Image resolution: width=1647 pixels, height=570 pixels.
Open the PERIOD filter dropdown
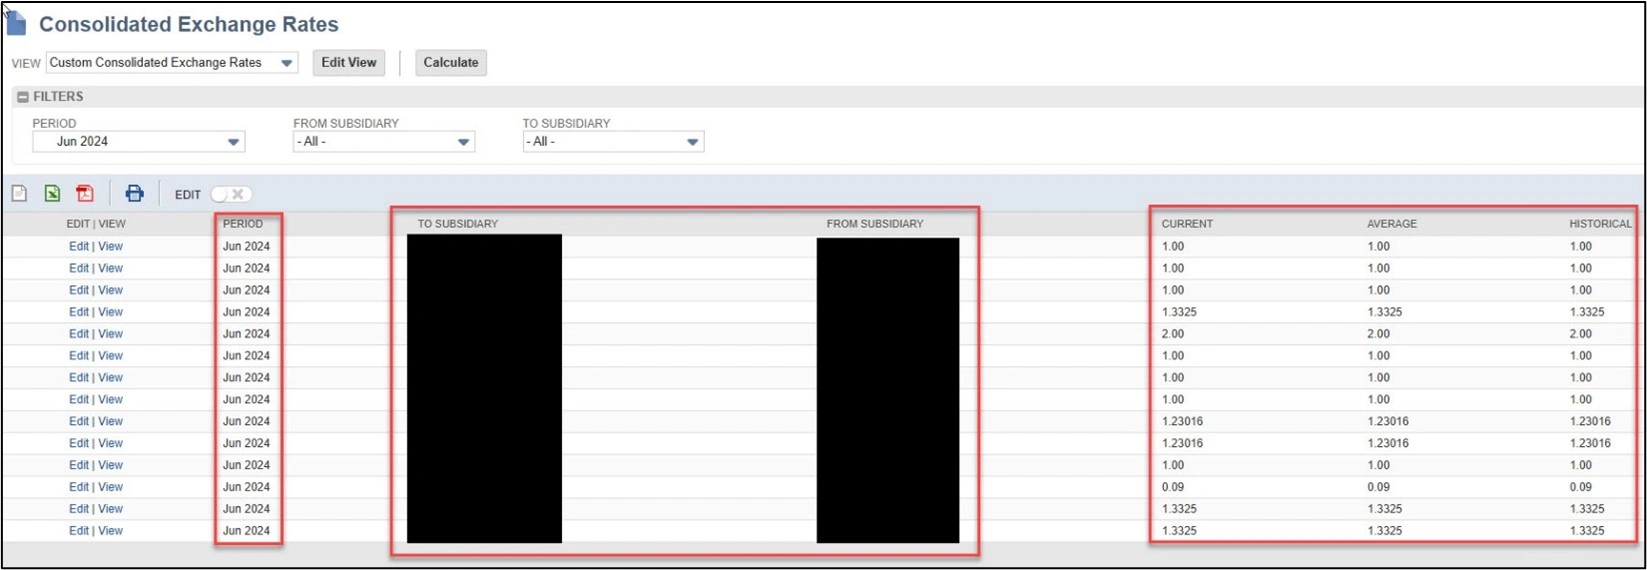(x=233, y=142)
